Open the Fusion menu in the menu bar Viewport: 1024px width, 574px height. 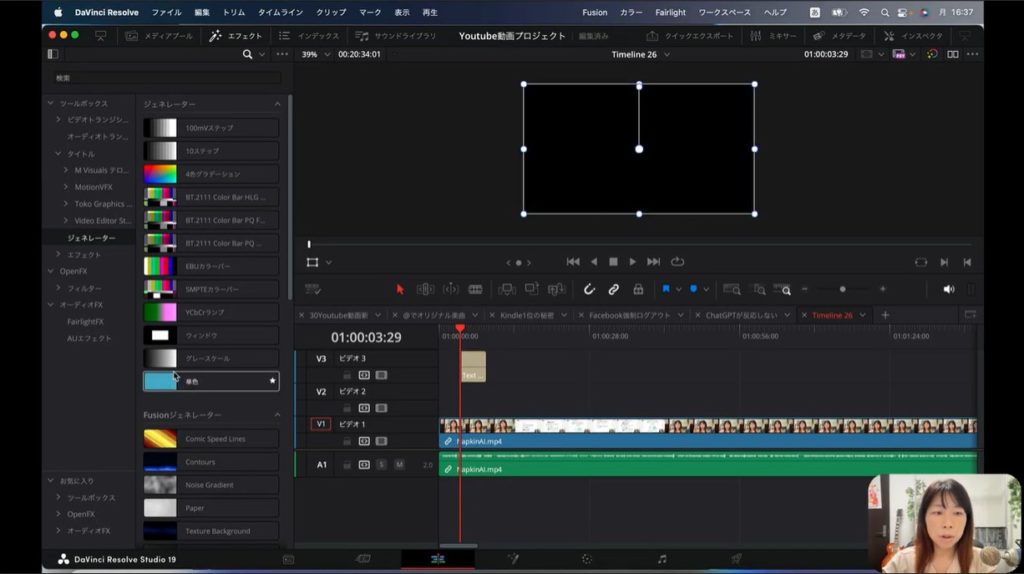tap(594, 12)
